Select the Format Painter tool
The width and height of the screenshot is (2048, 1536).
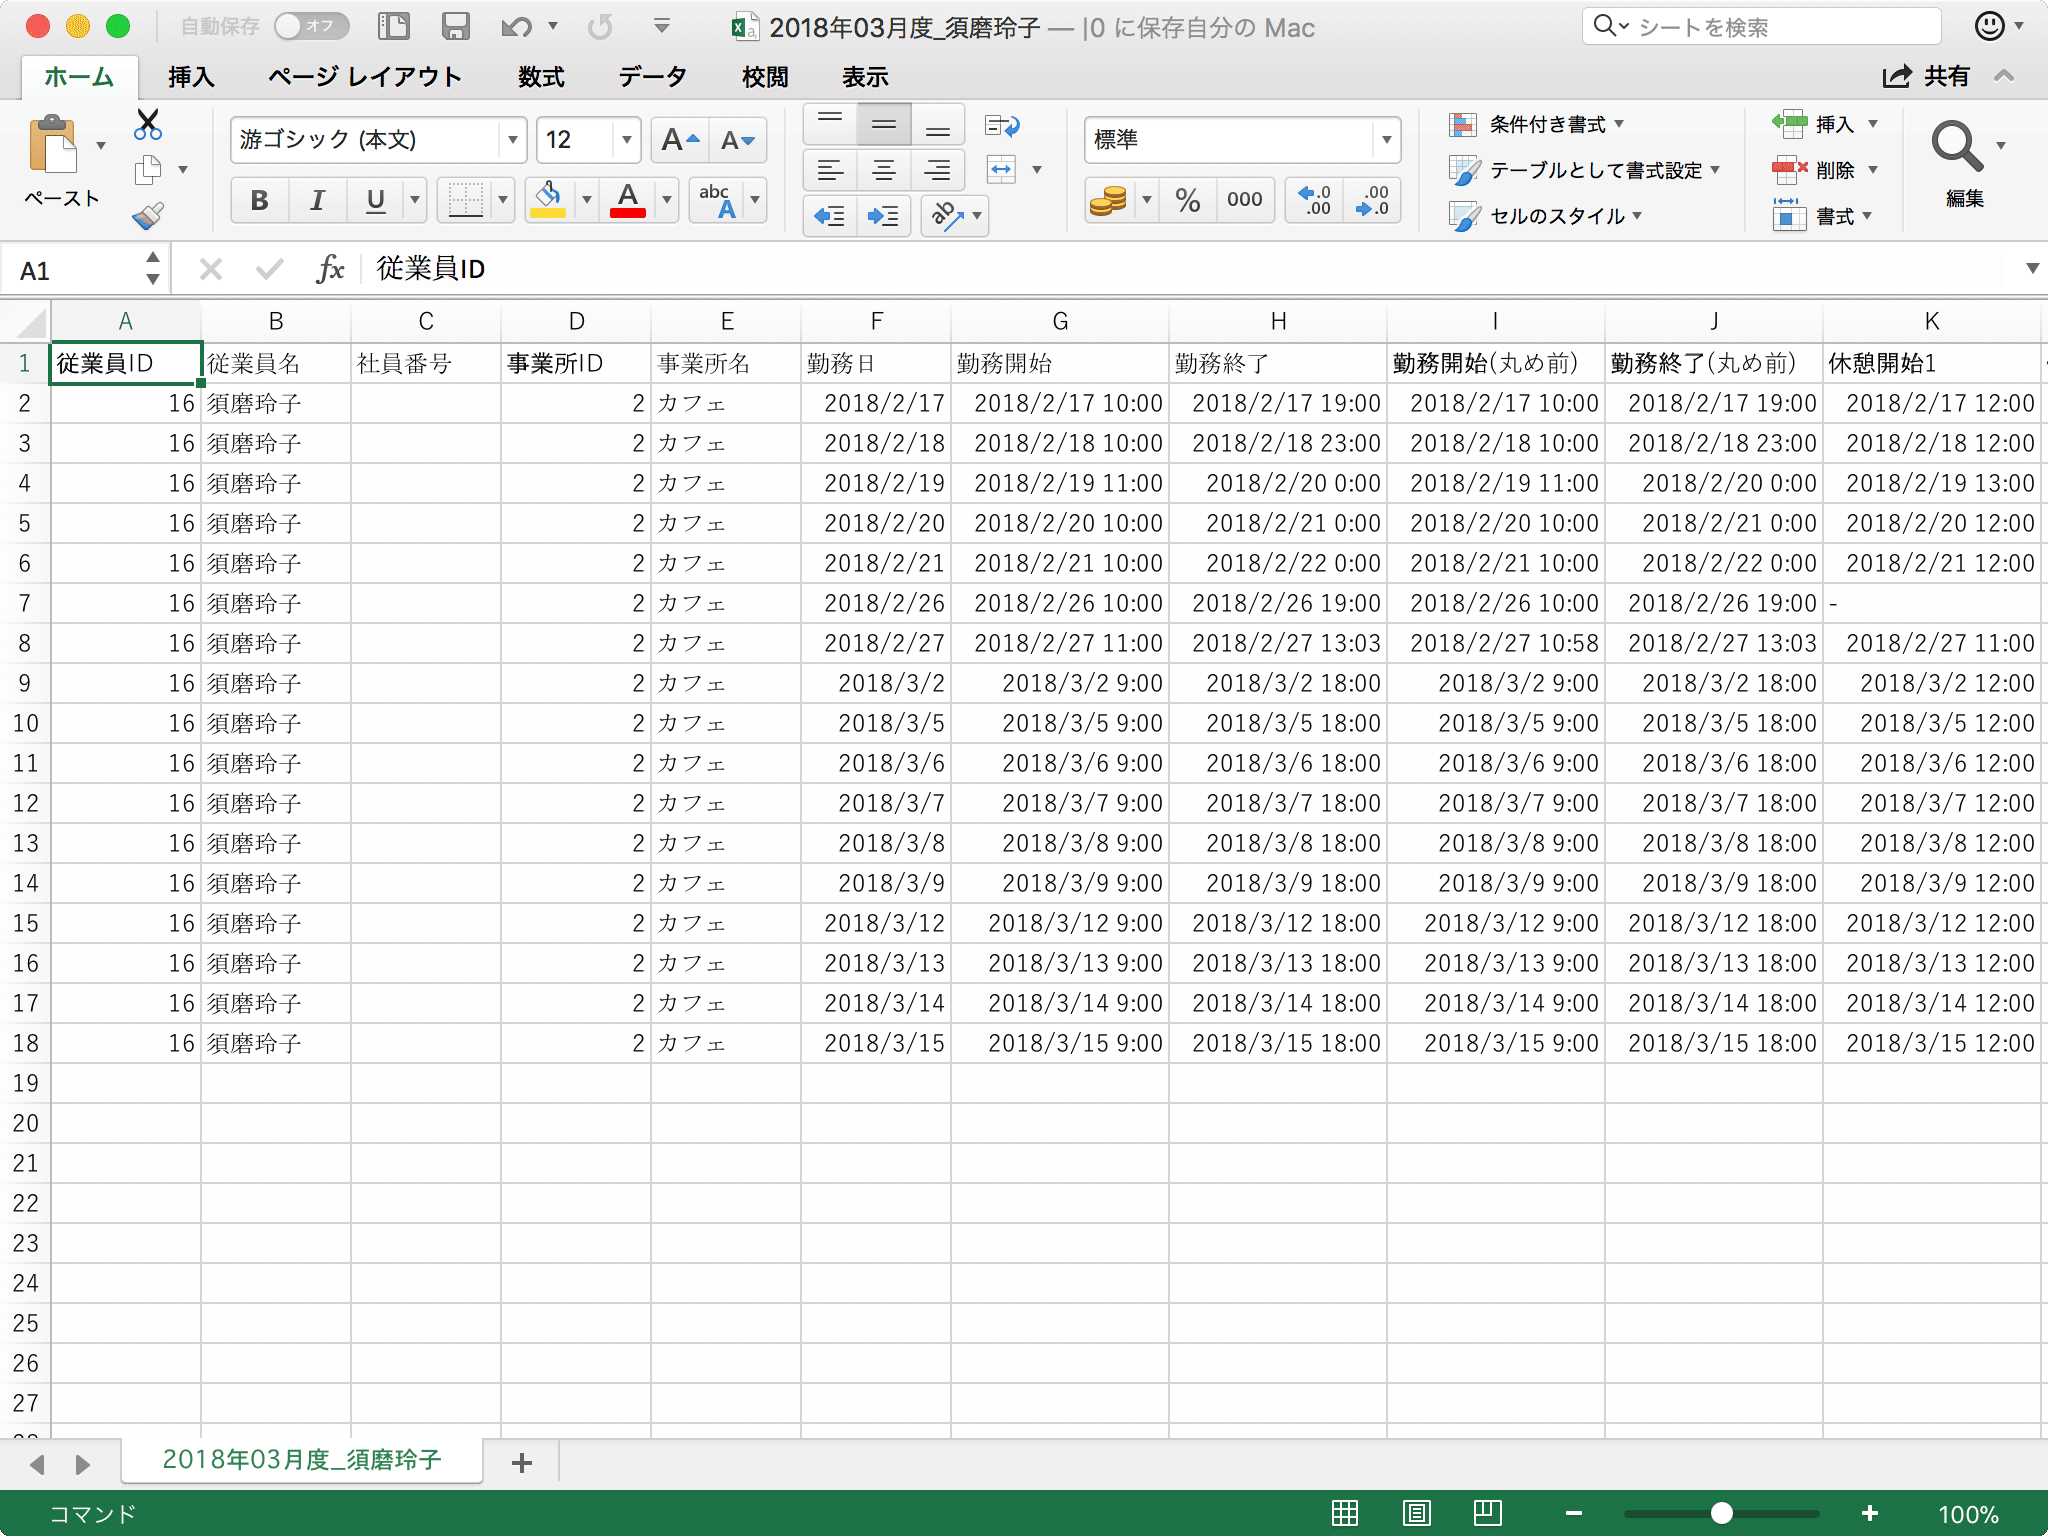click(148, 215)
